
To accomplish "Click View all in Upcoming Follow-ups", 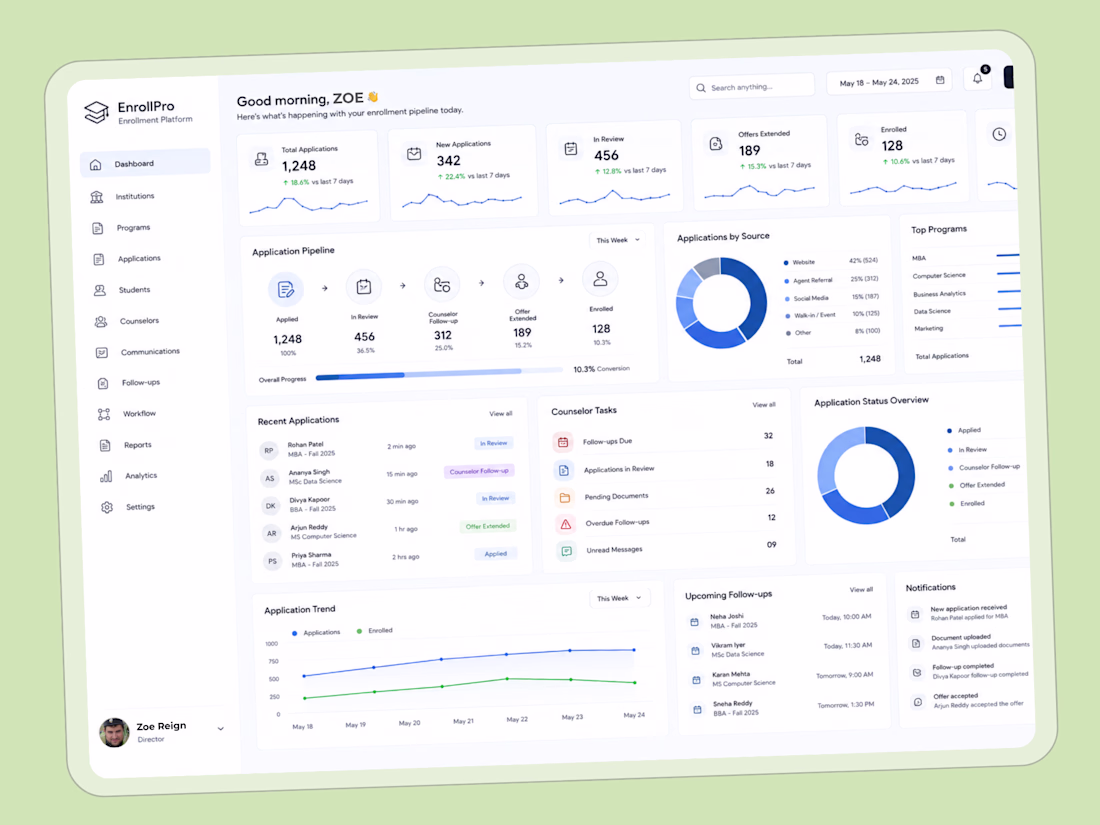I will (861, 590).
